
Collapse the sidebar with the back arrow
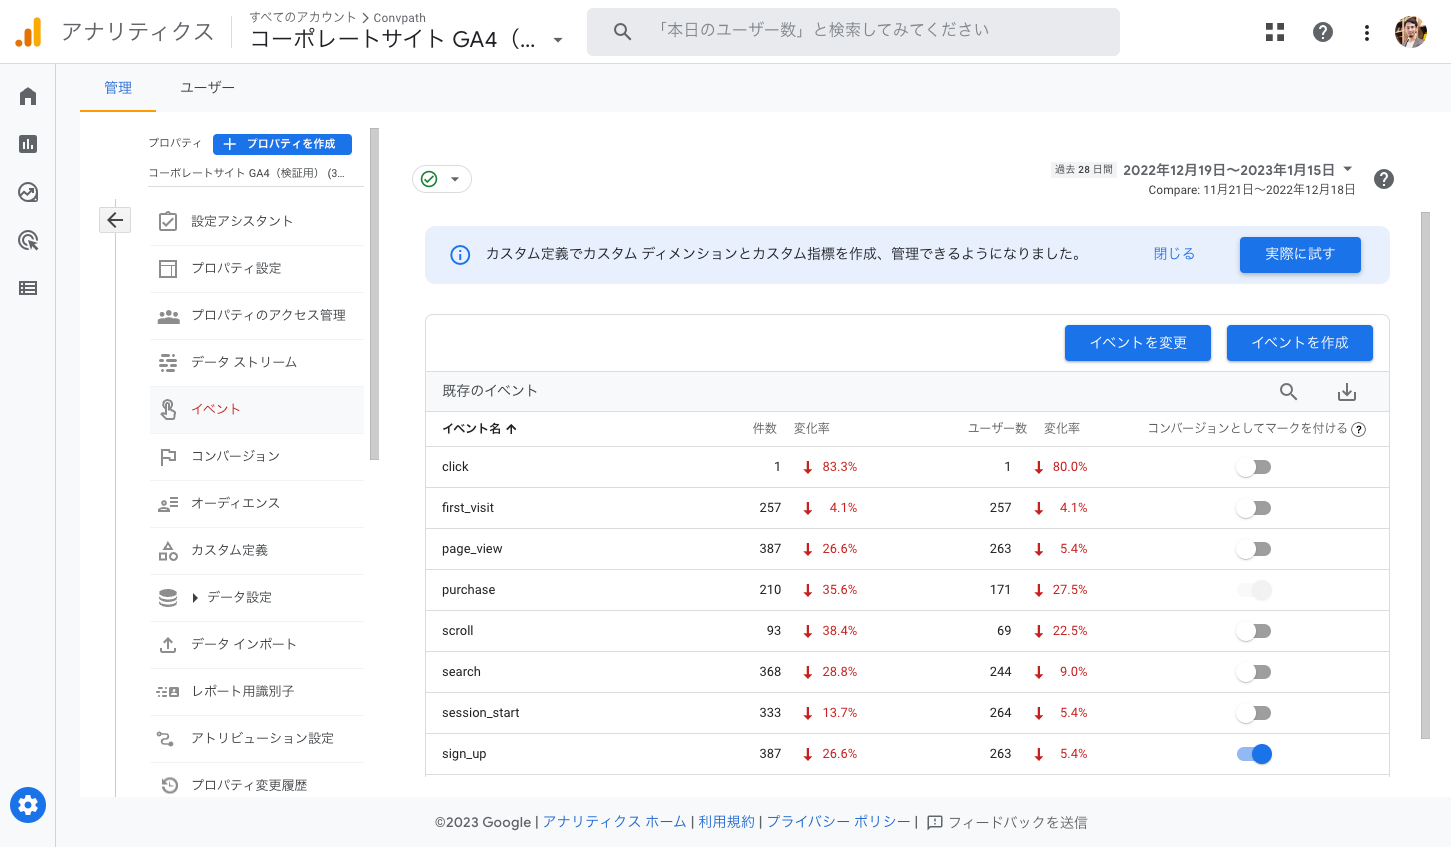pos(115,219)
